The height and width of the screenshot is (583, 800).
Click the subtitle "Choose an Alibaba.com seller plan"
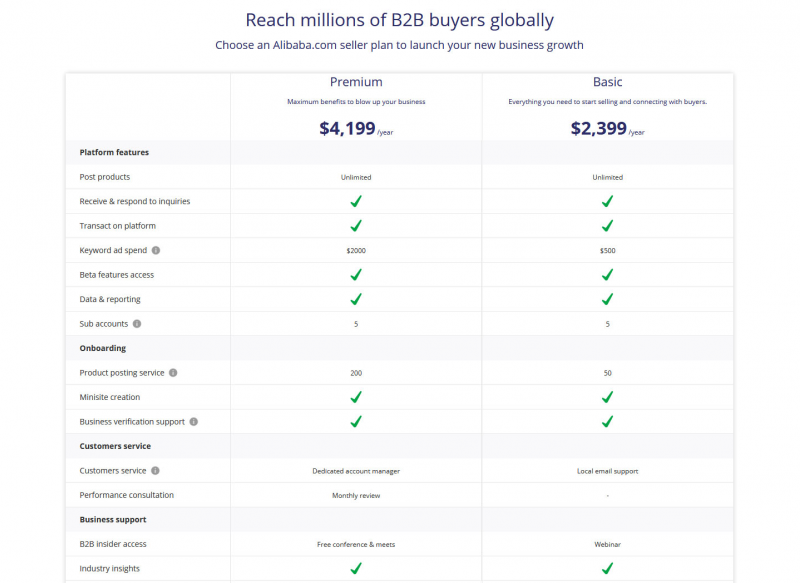pyautogui.click(x=399, y=45)
